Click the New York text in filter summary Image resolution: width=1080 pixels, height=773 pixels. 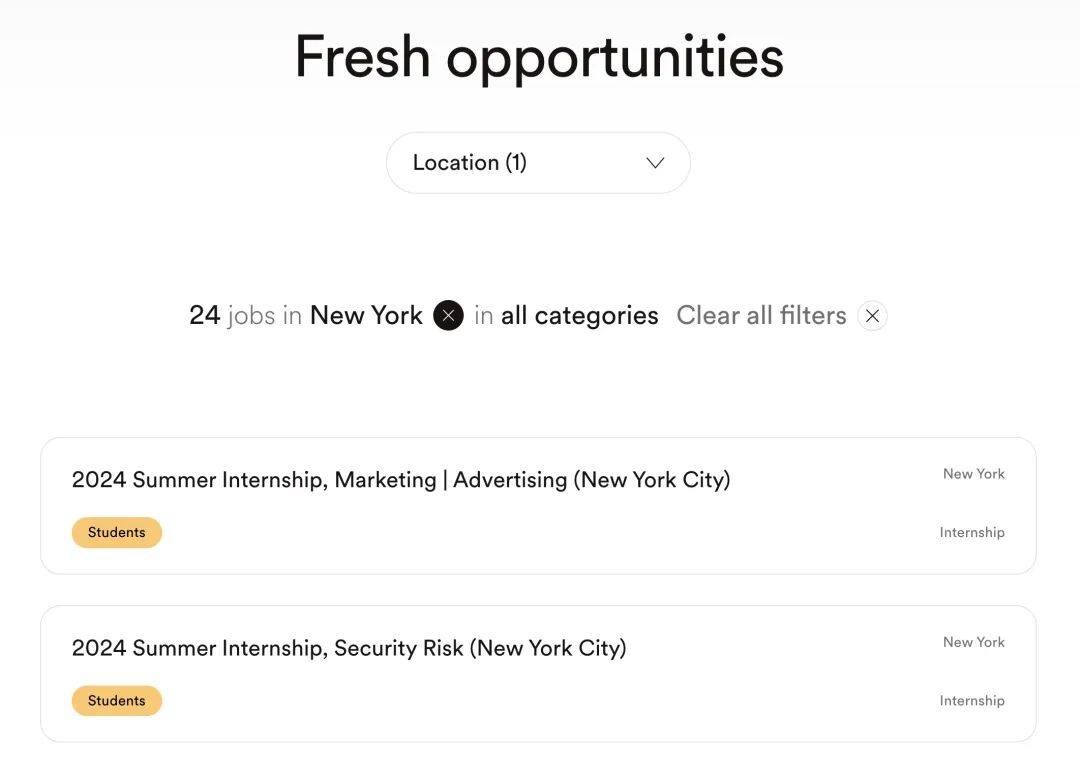366,316
